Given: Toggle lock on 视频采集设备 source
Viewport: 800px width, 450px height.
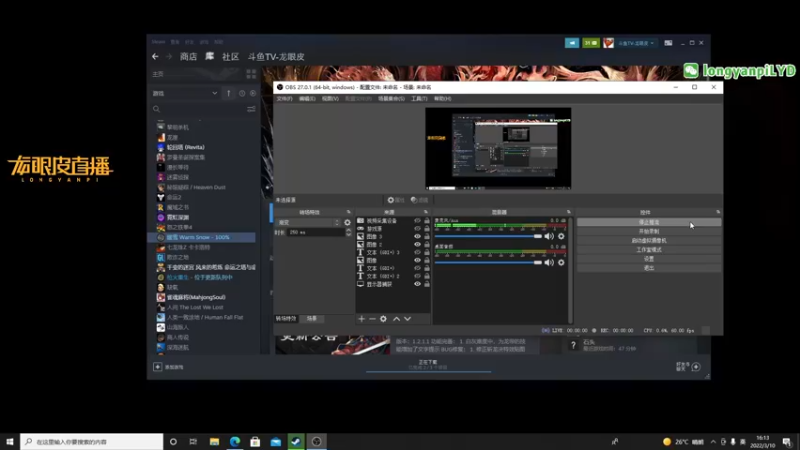Looking at the screenshot, I should click(x=427, y=221).
